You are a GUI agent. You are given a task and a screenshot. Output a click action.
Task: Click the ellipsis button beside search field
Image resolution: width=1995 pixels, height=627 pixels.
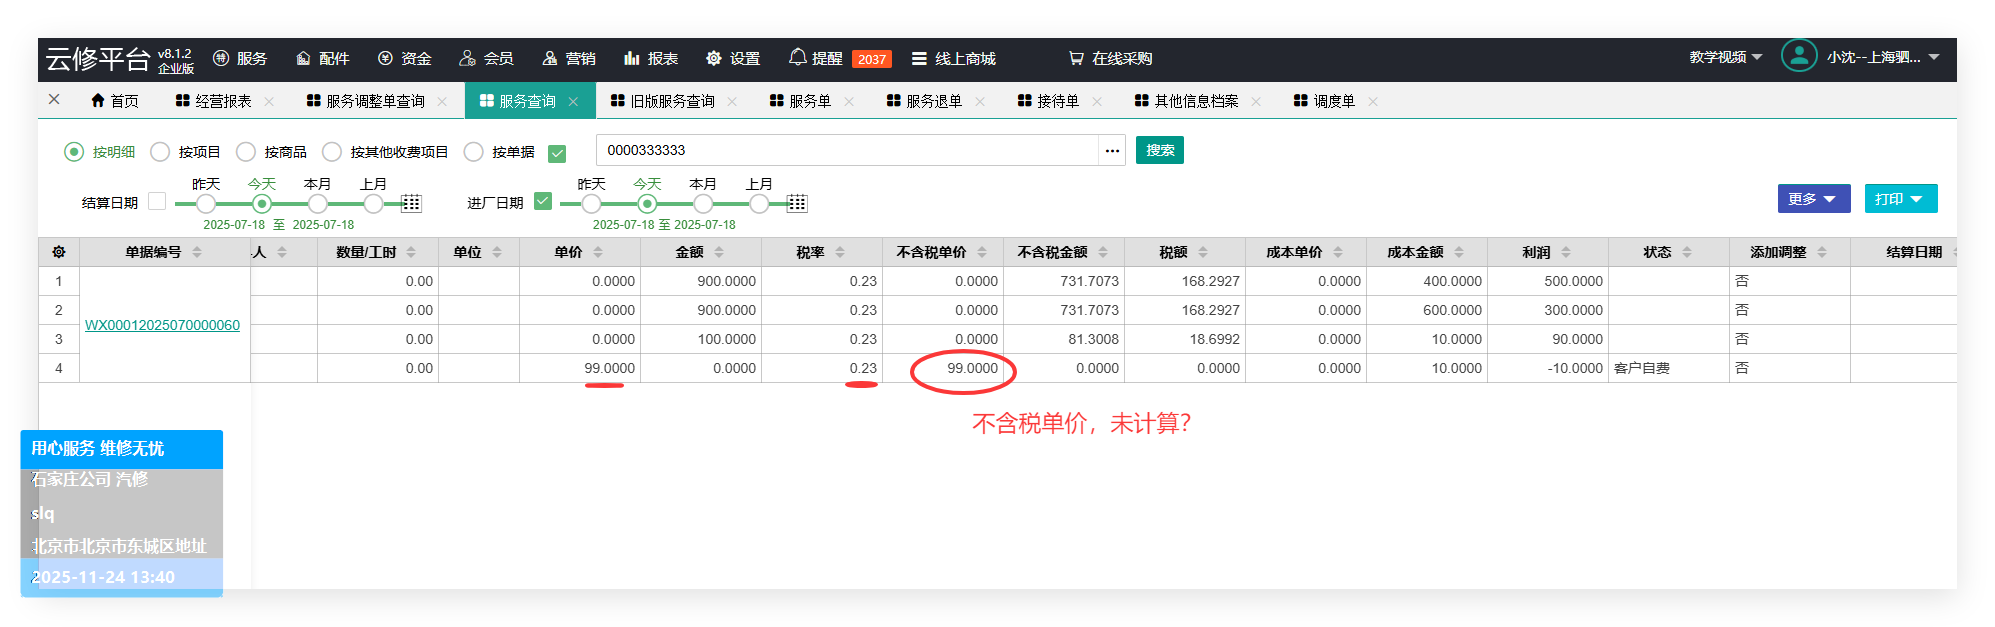1112,151
